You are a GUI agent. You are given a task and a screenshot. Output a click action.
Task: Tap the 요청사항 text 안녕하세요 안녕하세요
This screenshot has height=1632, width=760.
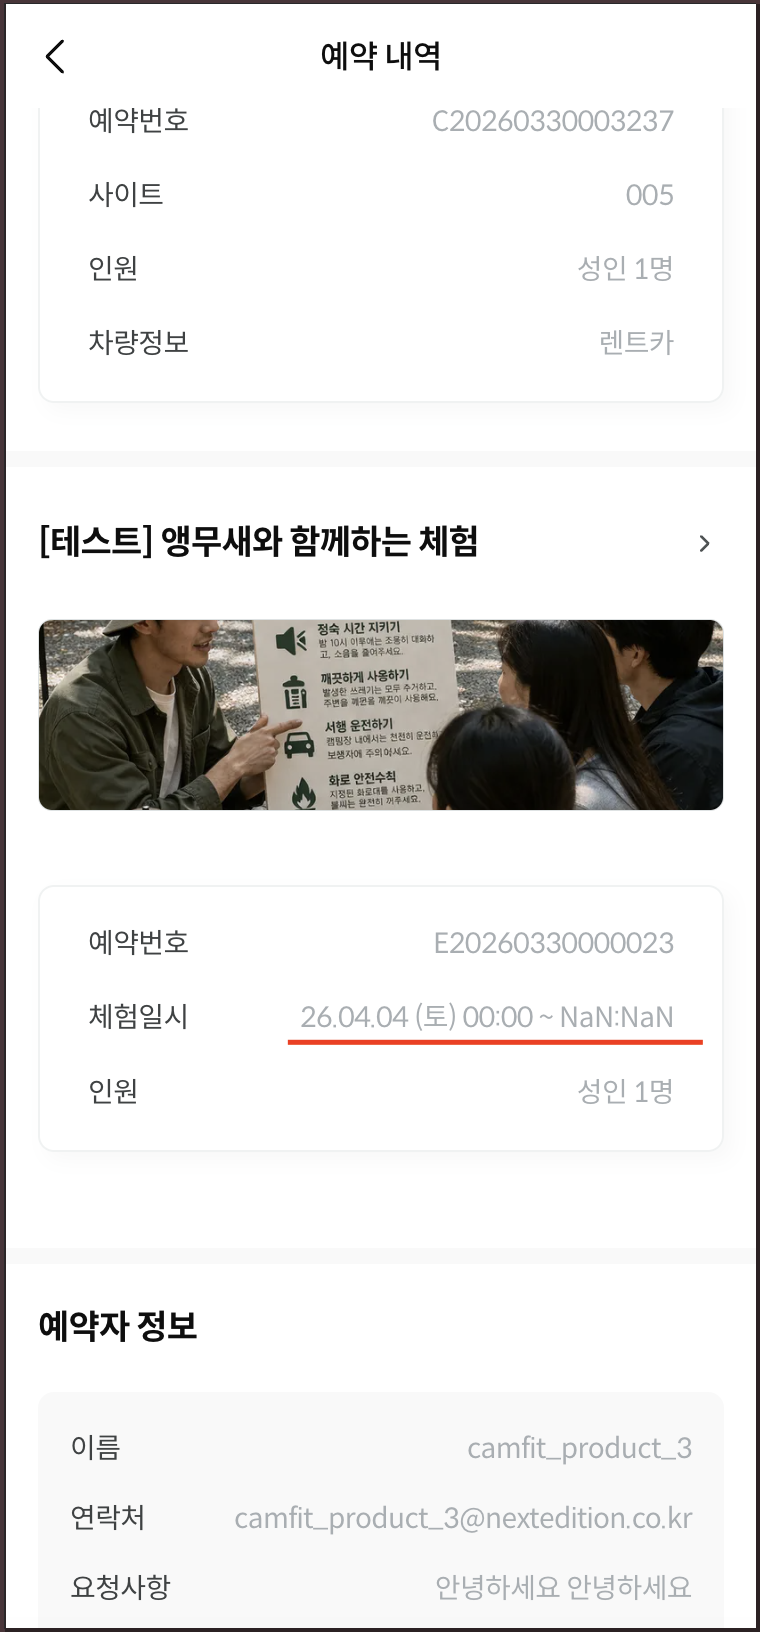563,1587
